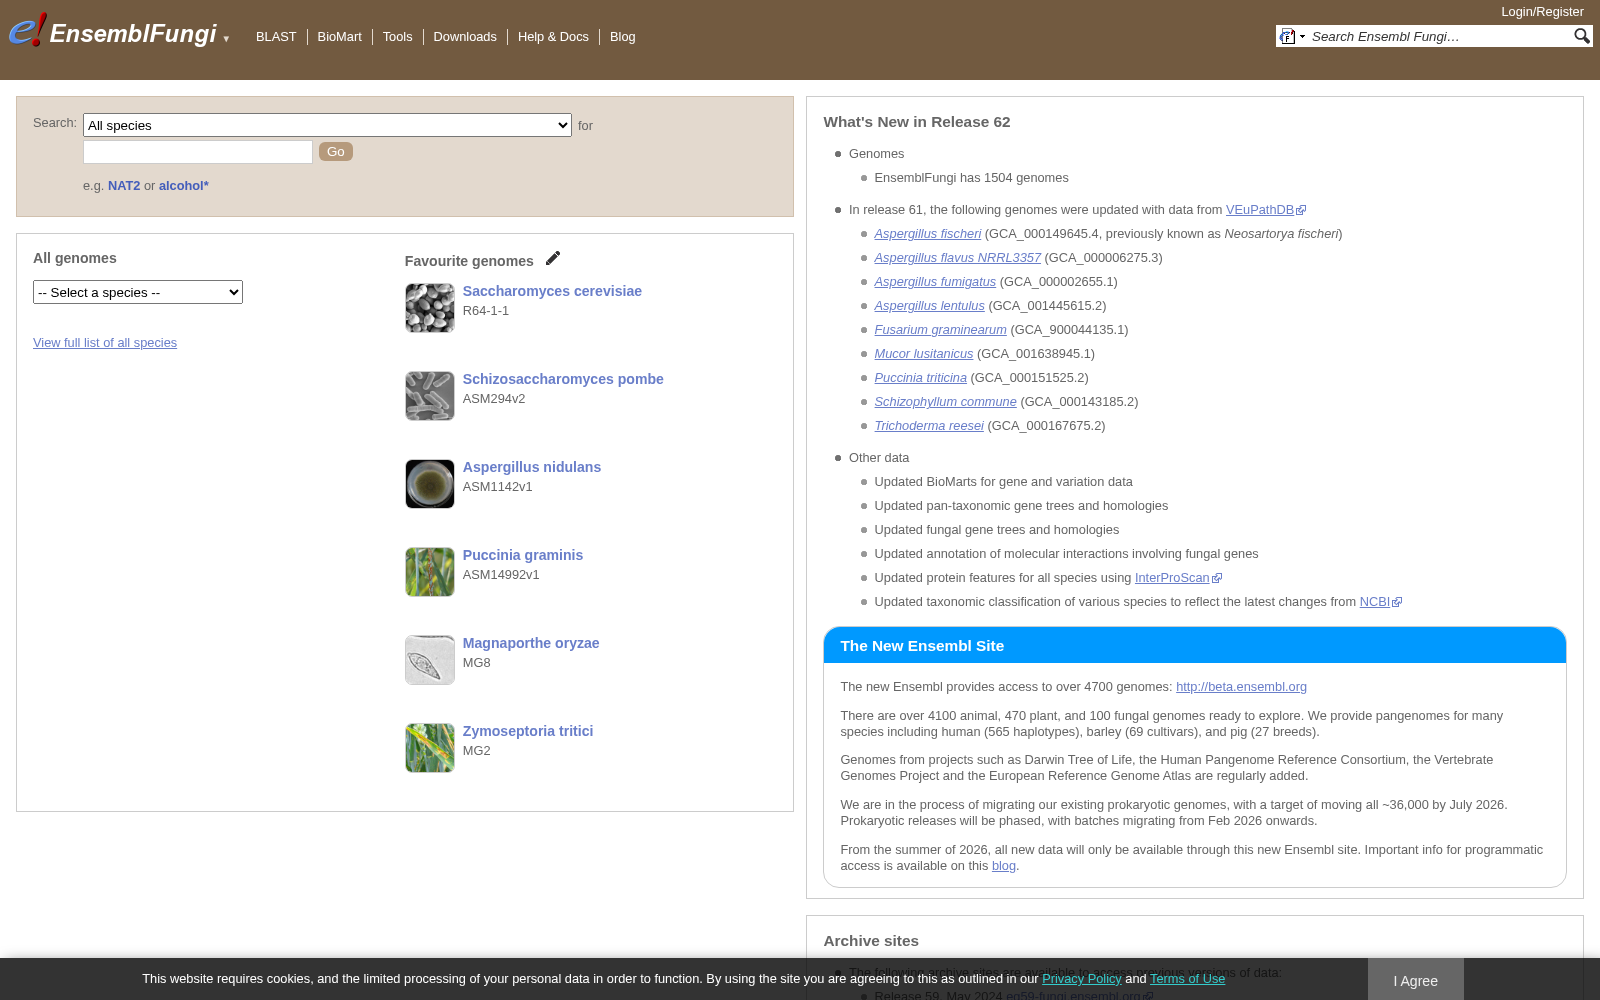This screenshot has height=1000, width=1600.
Task: Open Puccinia graminis genome link
Action: 523,555
